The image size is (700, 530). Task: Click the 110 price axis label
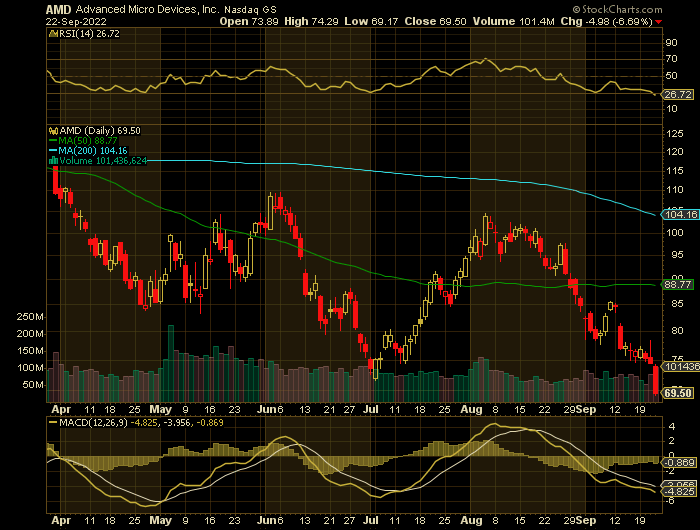point(674,190)
